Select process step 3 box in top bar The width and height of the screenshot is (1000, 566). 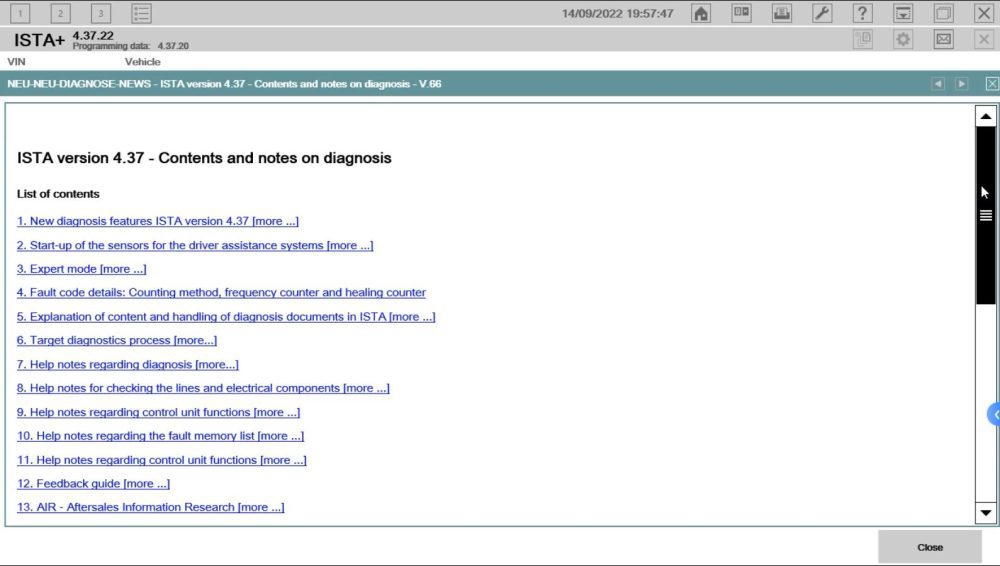pos(101,13)
